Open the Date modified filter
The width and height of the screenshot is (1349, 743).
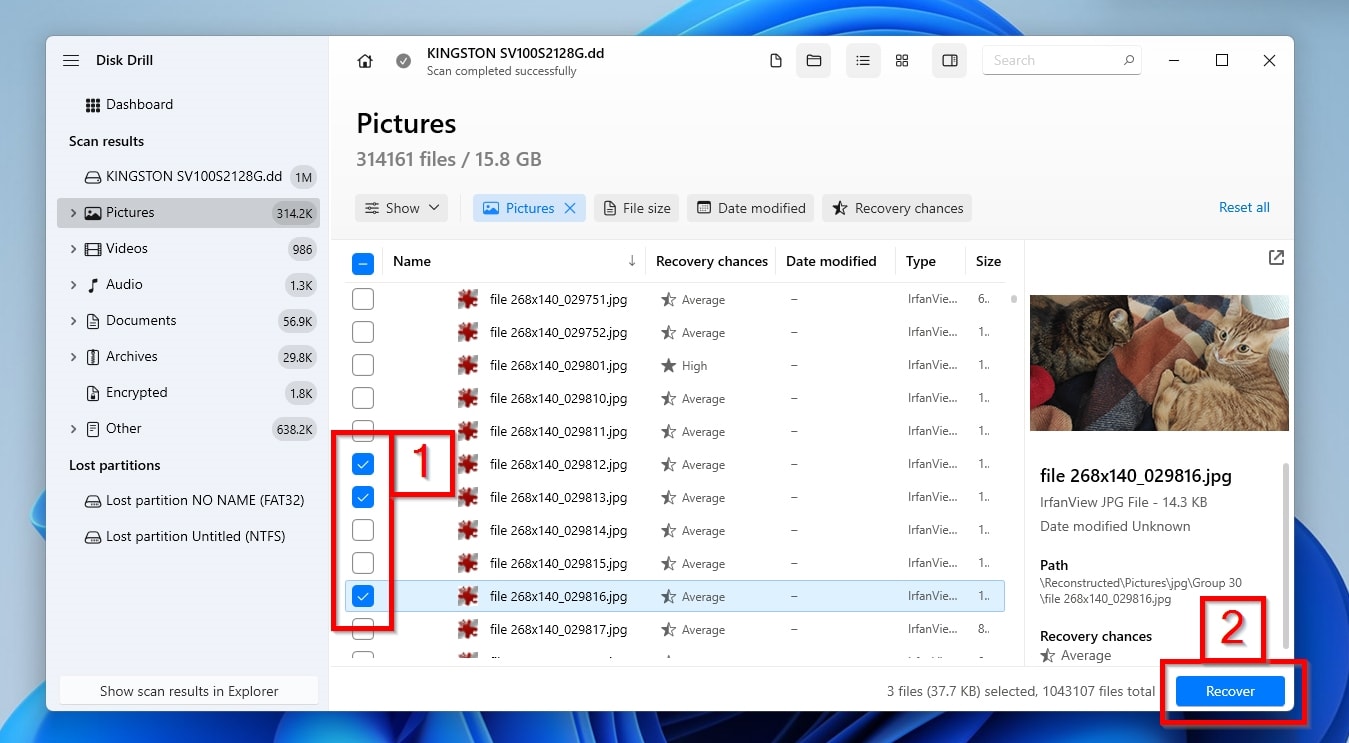(x=750, y=208)
